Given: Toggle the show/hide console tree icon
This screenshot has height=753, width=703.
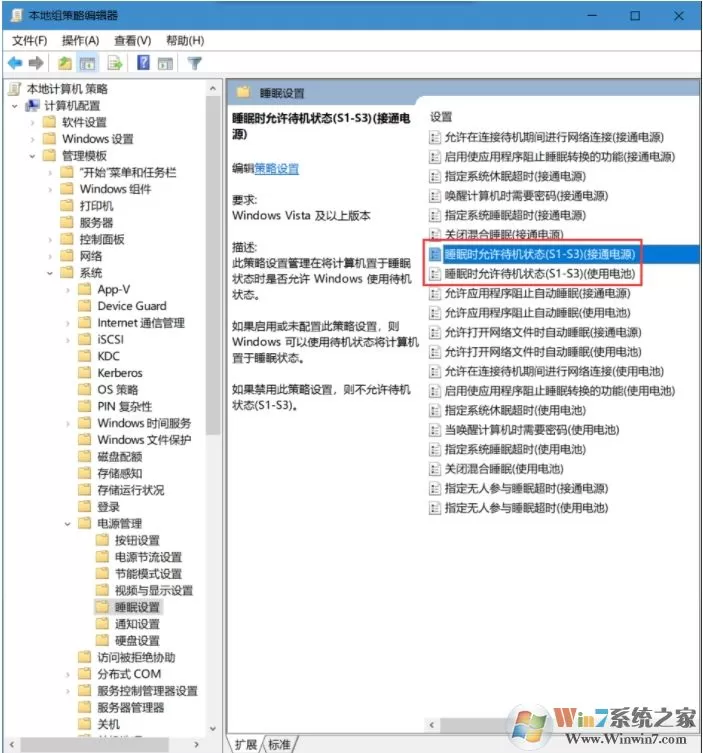Looking at the screenshot, I should pyautogui.click(x=87, y=63).
